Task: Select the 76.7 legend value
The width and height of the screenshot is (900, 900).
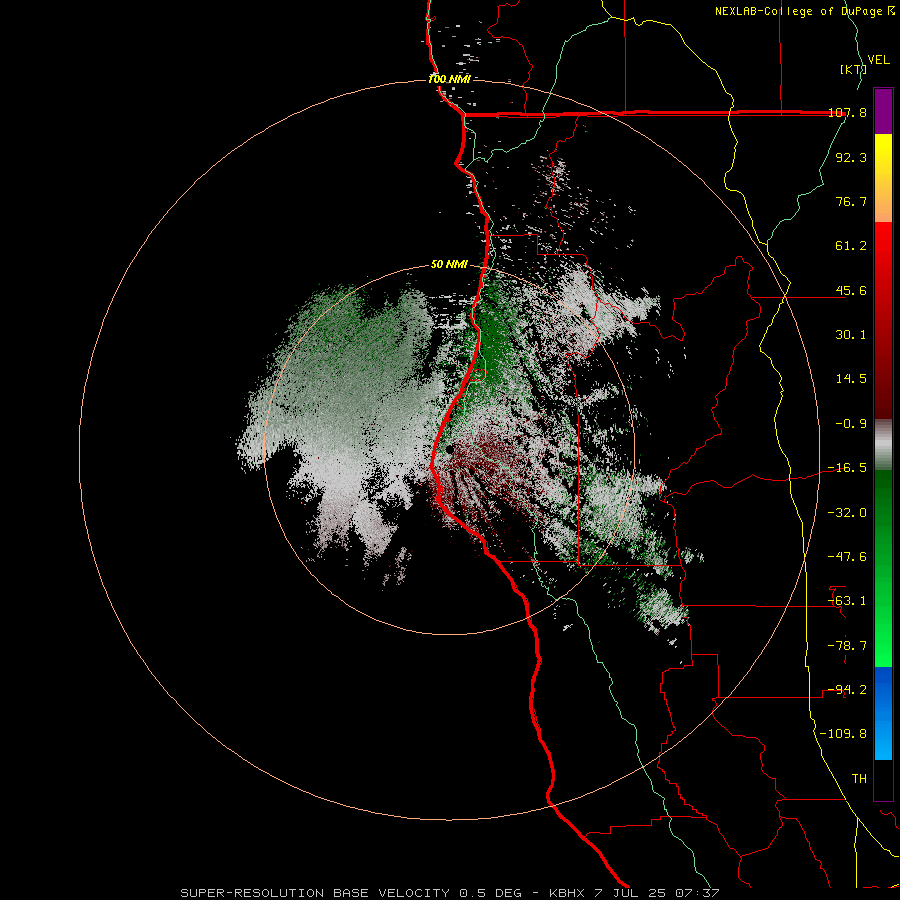Action: 851,201
